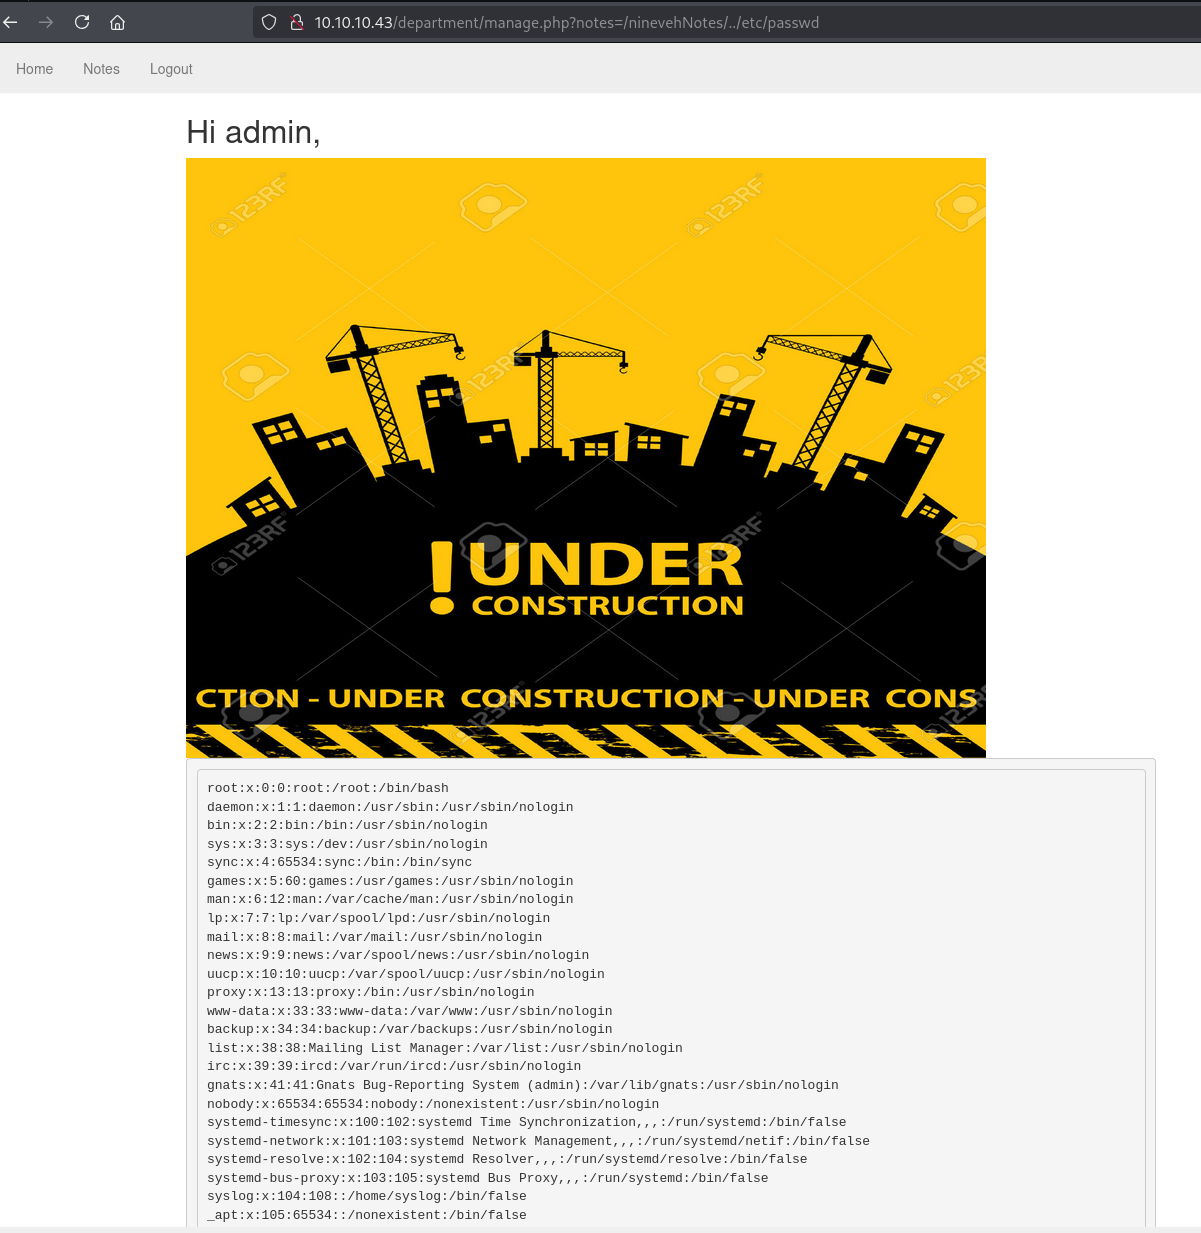Click the games:x:5:60 passwd line
Image resolution: width=1201 pixels, height=1233 pixels.
pyautogui.click(x=390, y=881)
